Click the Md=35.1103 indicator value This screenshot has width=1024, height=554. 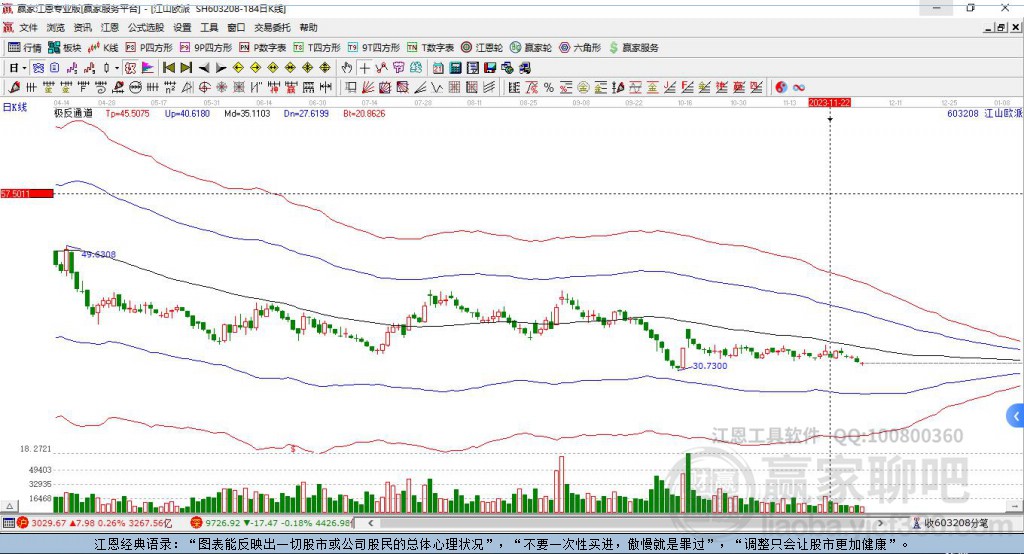(x=248, y=113)
